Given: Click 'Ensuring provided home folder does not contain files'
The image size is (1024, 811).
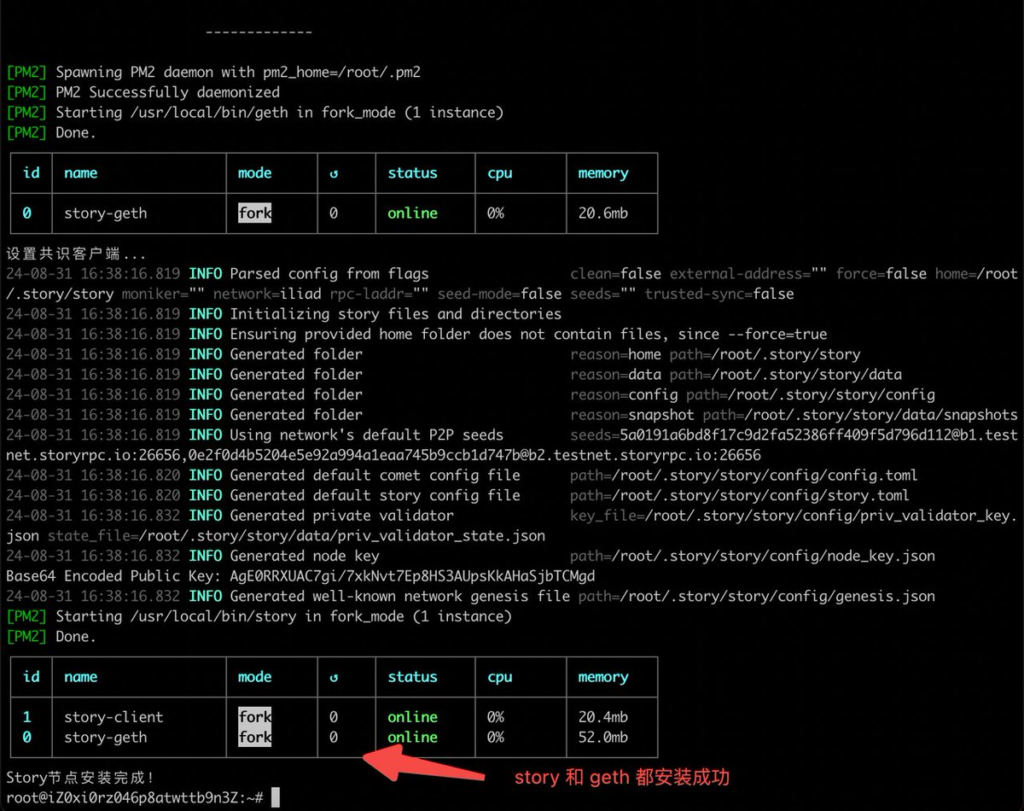Looking at the screenshot, I should [448, 334].
